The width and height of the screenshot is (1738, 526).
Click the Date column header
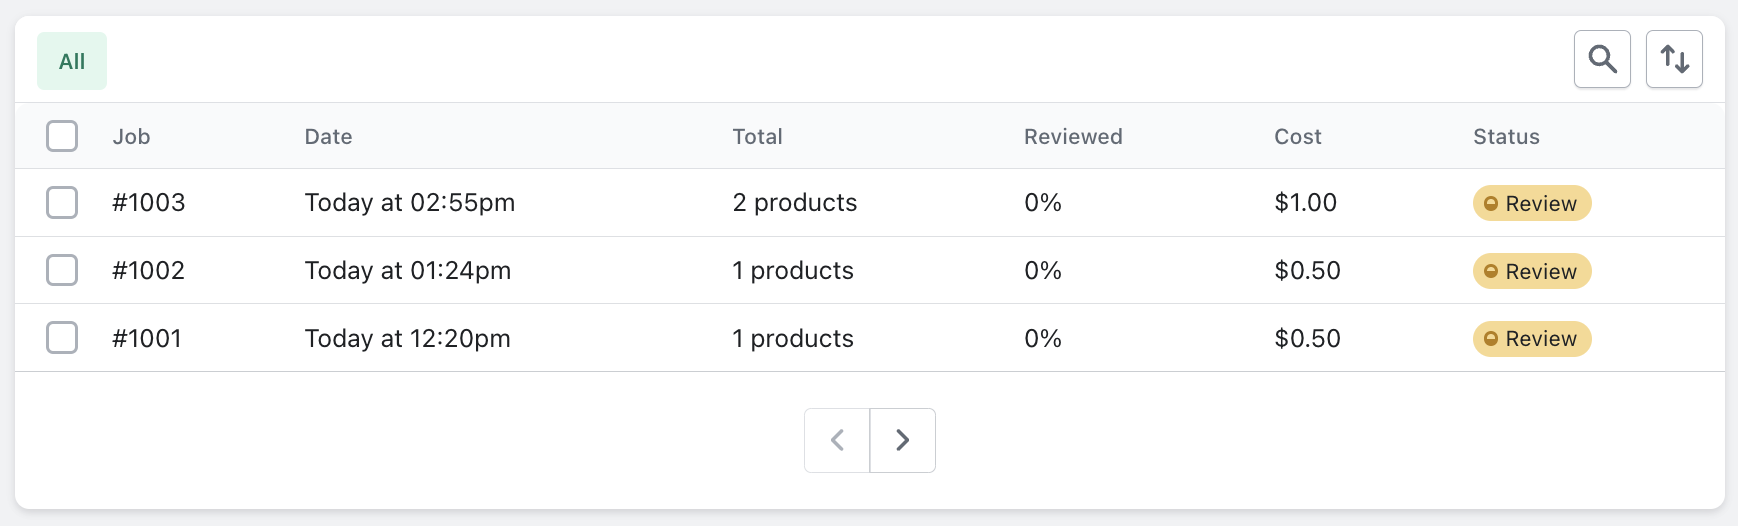[x=328, y=137]
